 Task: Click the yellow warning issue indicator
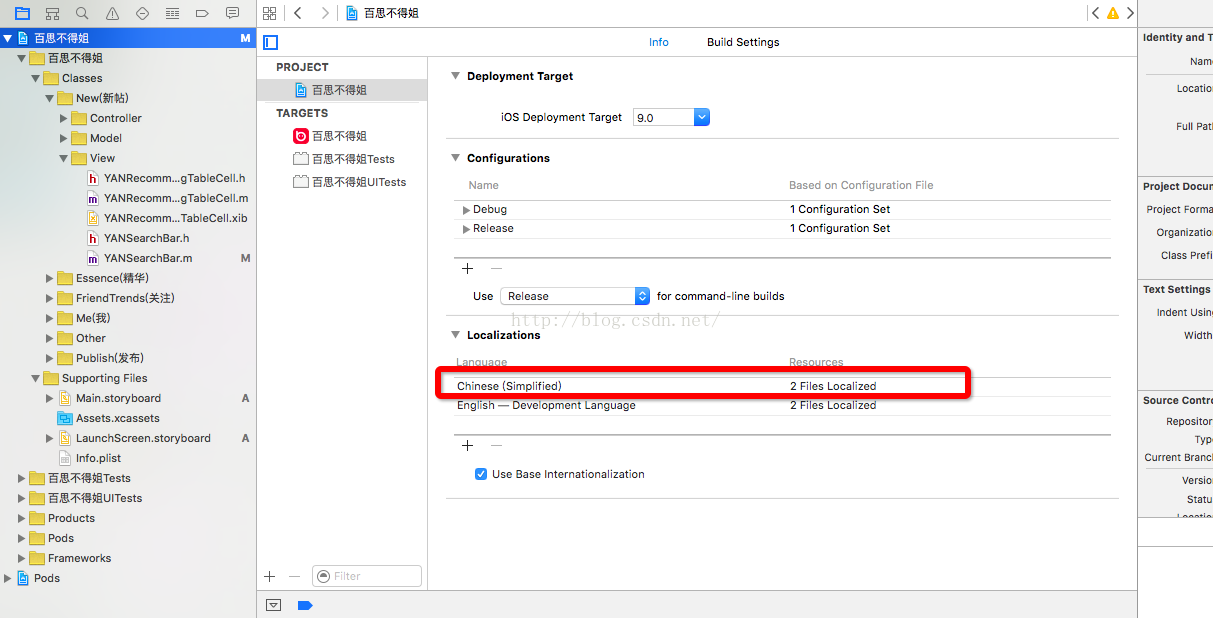pyautogui.click(x=1113, y=14)
